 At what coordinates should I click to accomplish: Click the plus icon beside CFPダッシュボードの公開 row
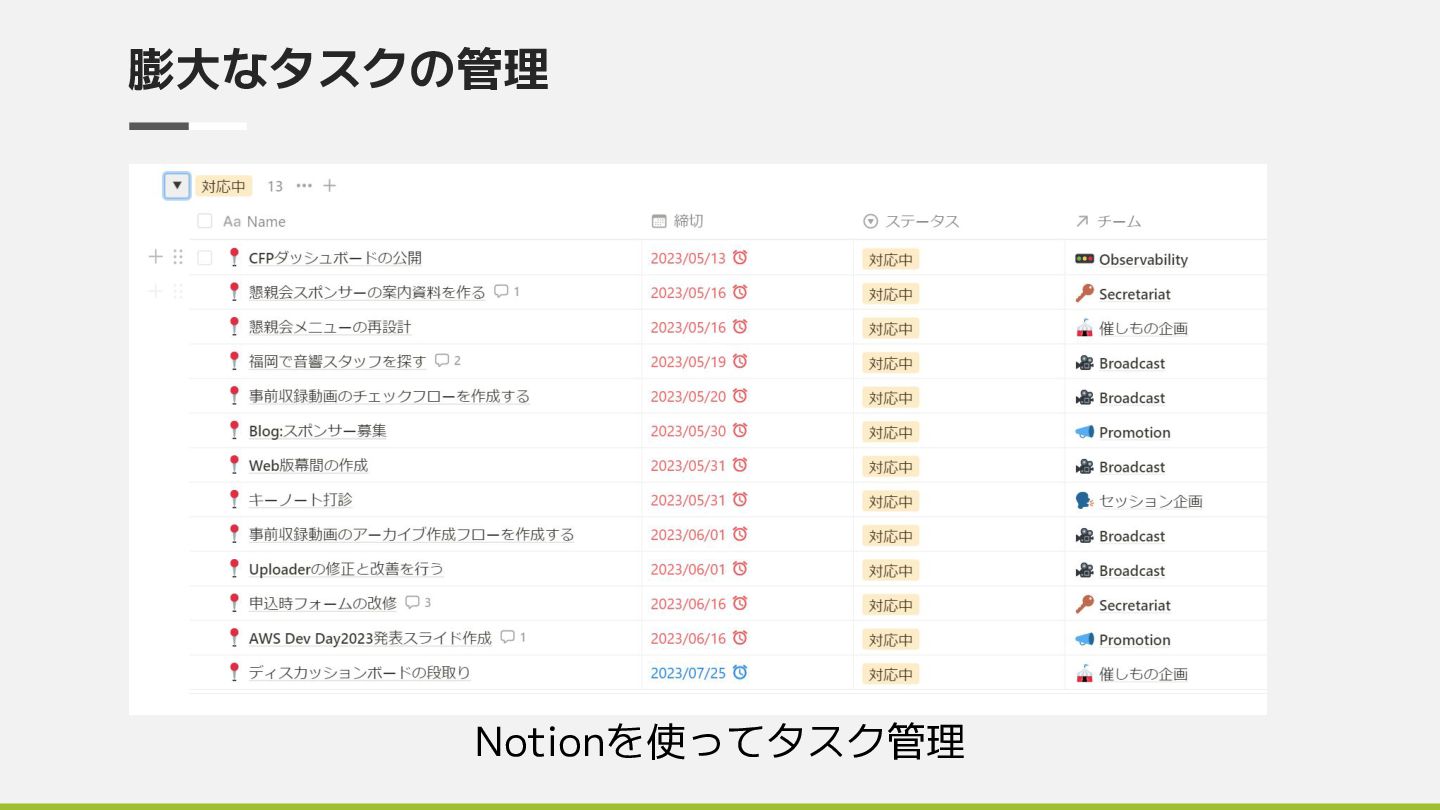(155, 257)
